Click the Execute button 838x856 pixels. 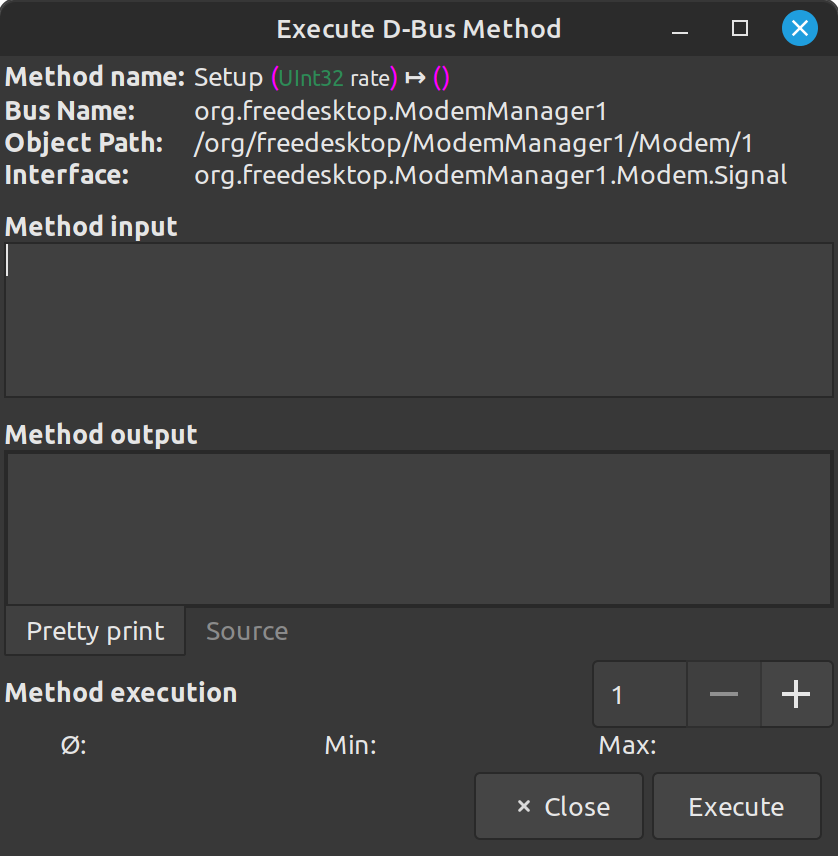736,806
